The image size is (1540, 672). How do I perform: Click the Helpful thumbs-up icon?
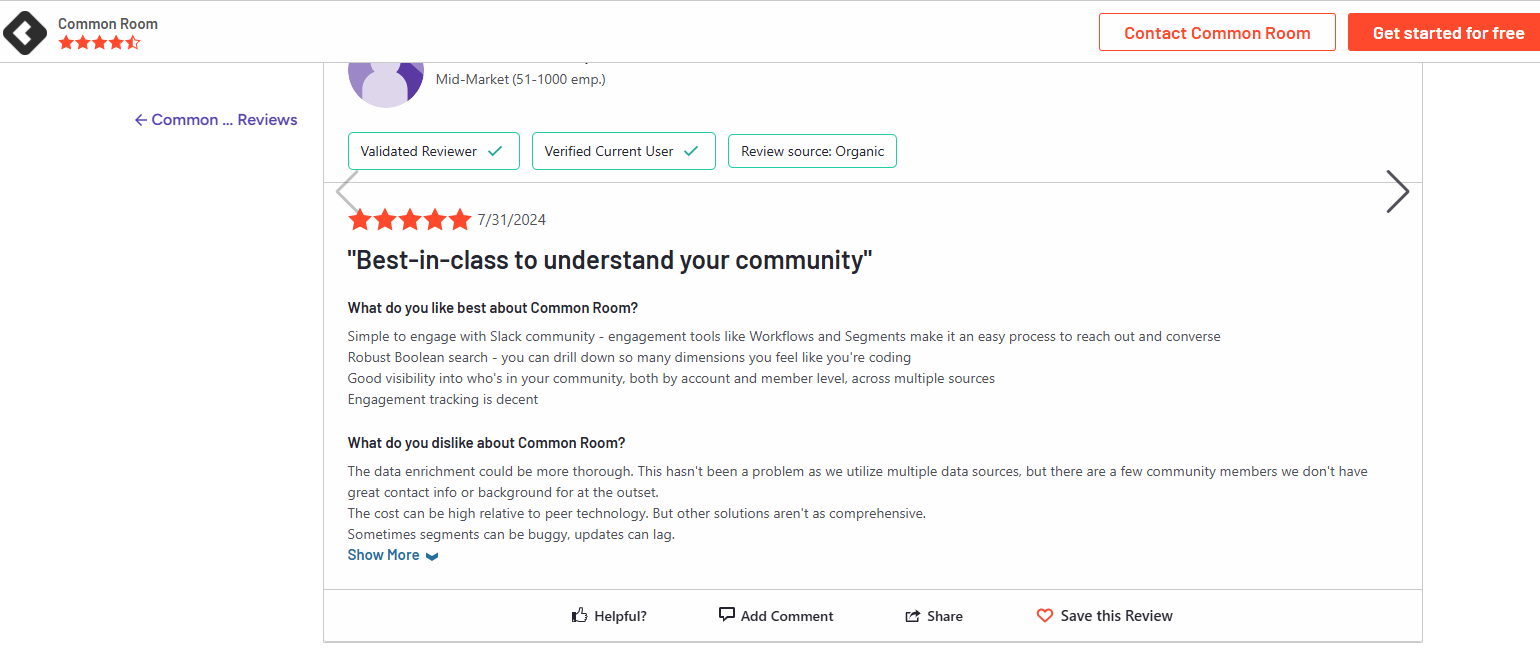[x=579, y=615]
